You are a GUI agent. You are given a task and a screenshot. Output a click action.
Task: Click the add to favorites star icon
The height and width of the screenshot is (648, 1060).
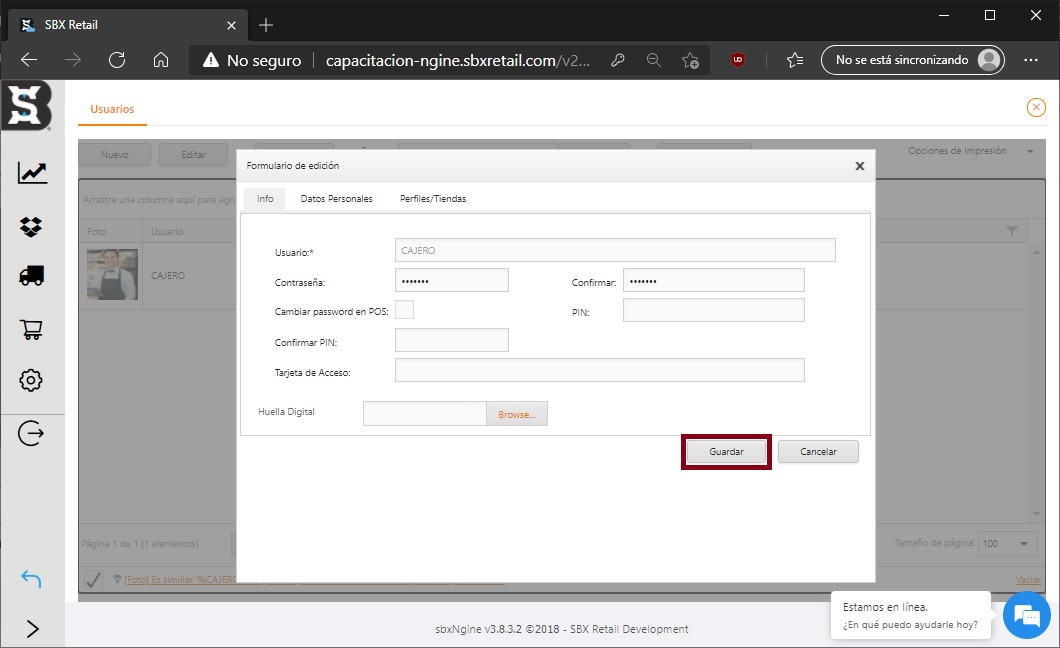pyautogui.click(x=690, y=60)
